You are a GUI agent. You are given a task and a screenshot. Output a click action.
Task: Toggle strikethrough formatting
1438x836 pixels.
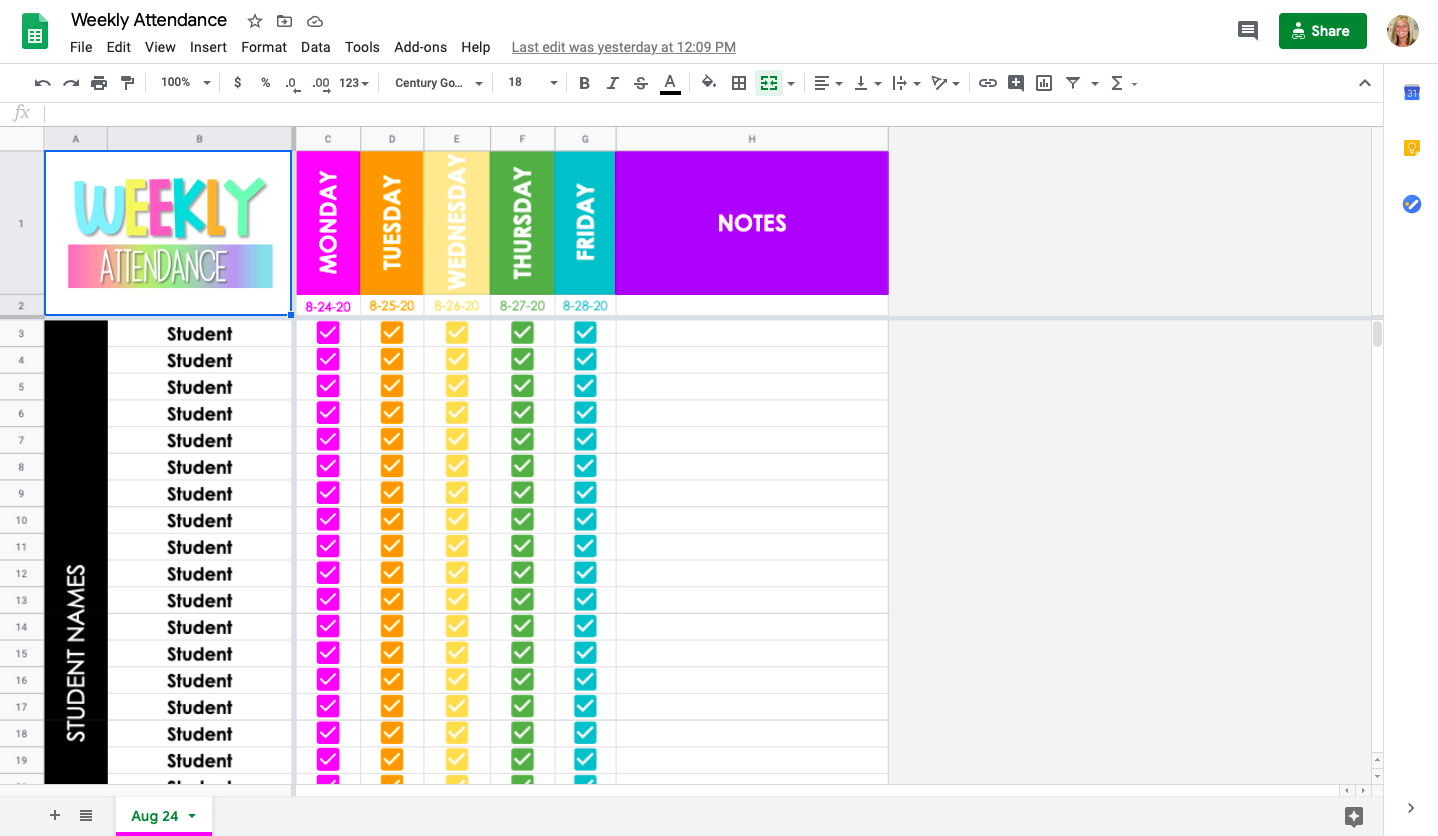[640, 83]
